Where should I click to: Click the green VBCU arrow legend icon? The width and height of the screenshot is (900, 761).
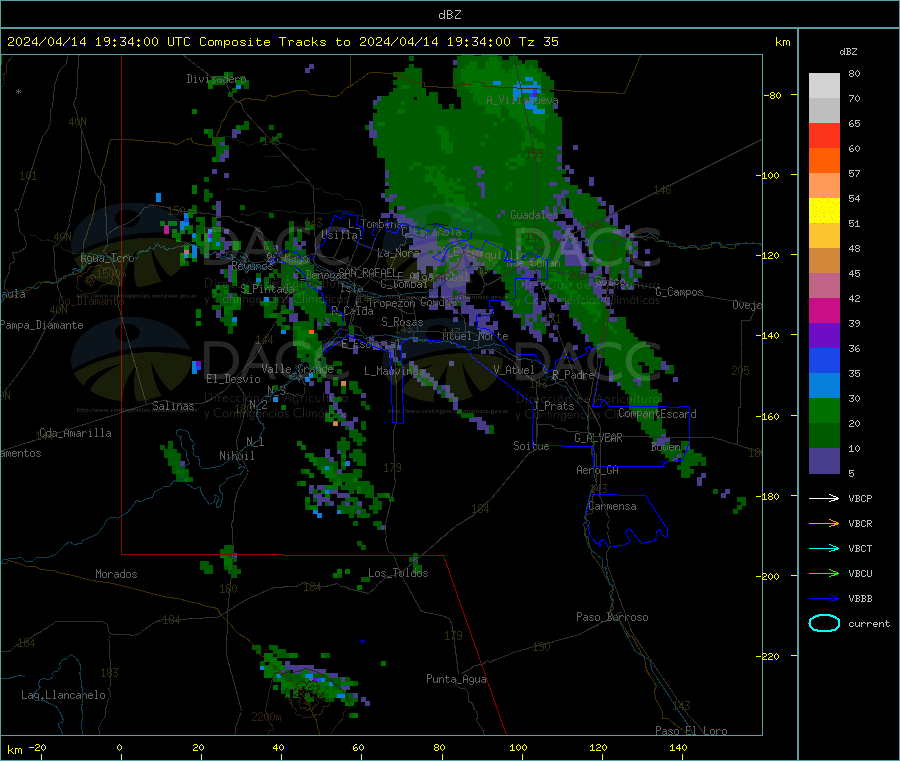point(824,573)
